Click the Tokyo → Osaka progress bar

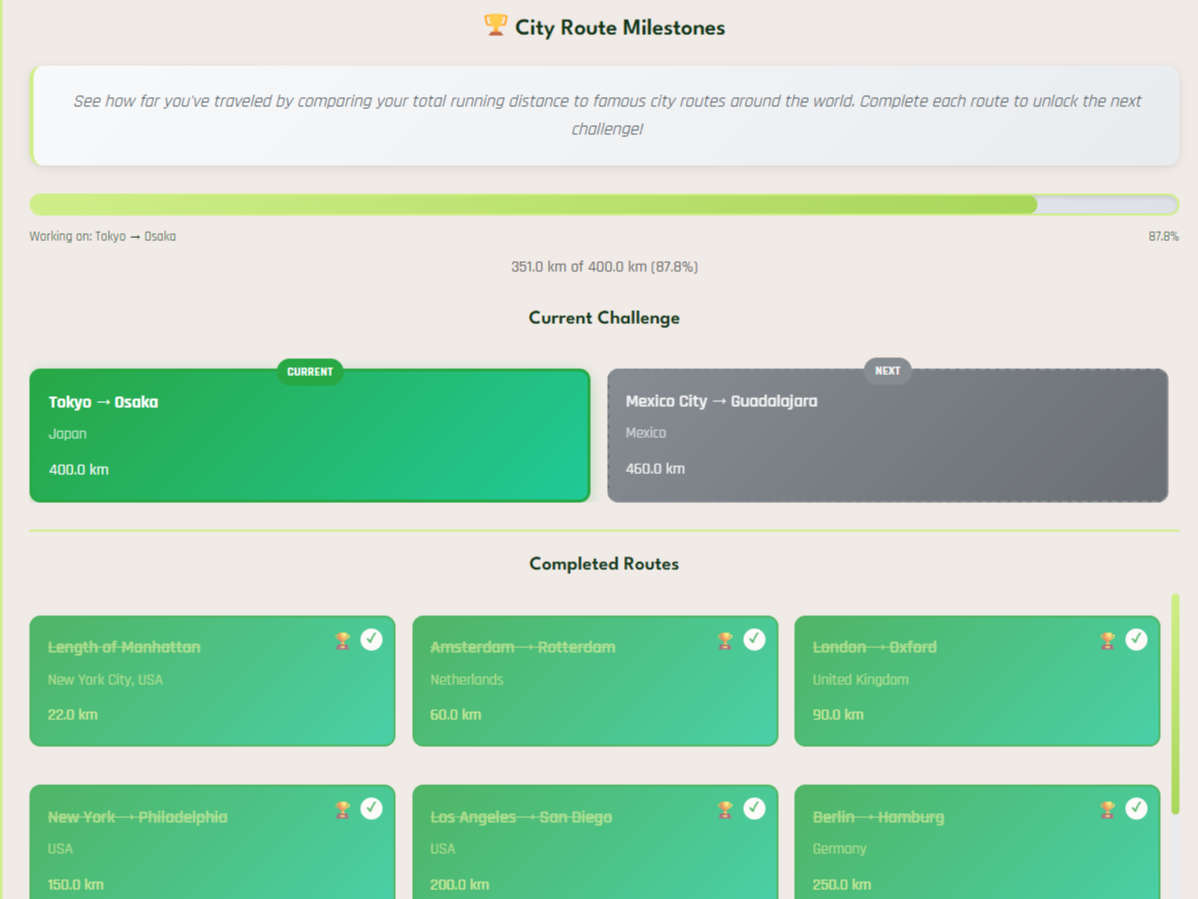point(604,205)
